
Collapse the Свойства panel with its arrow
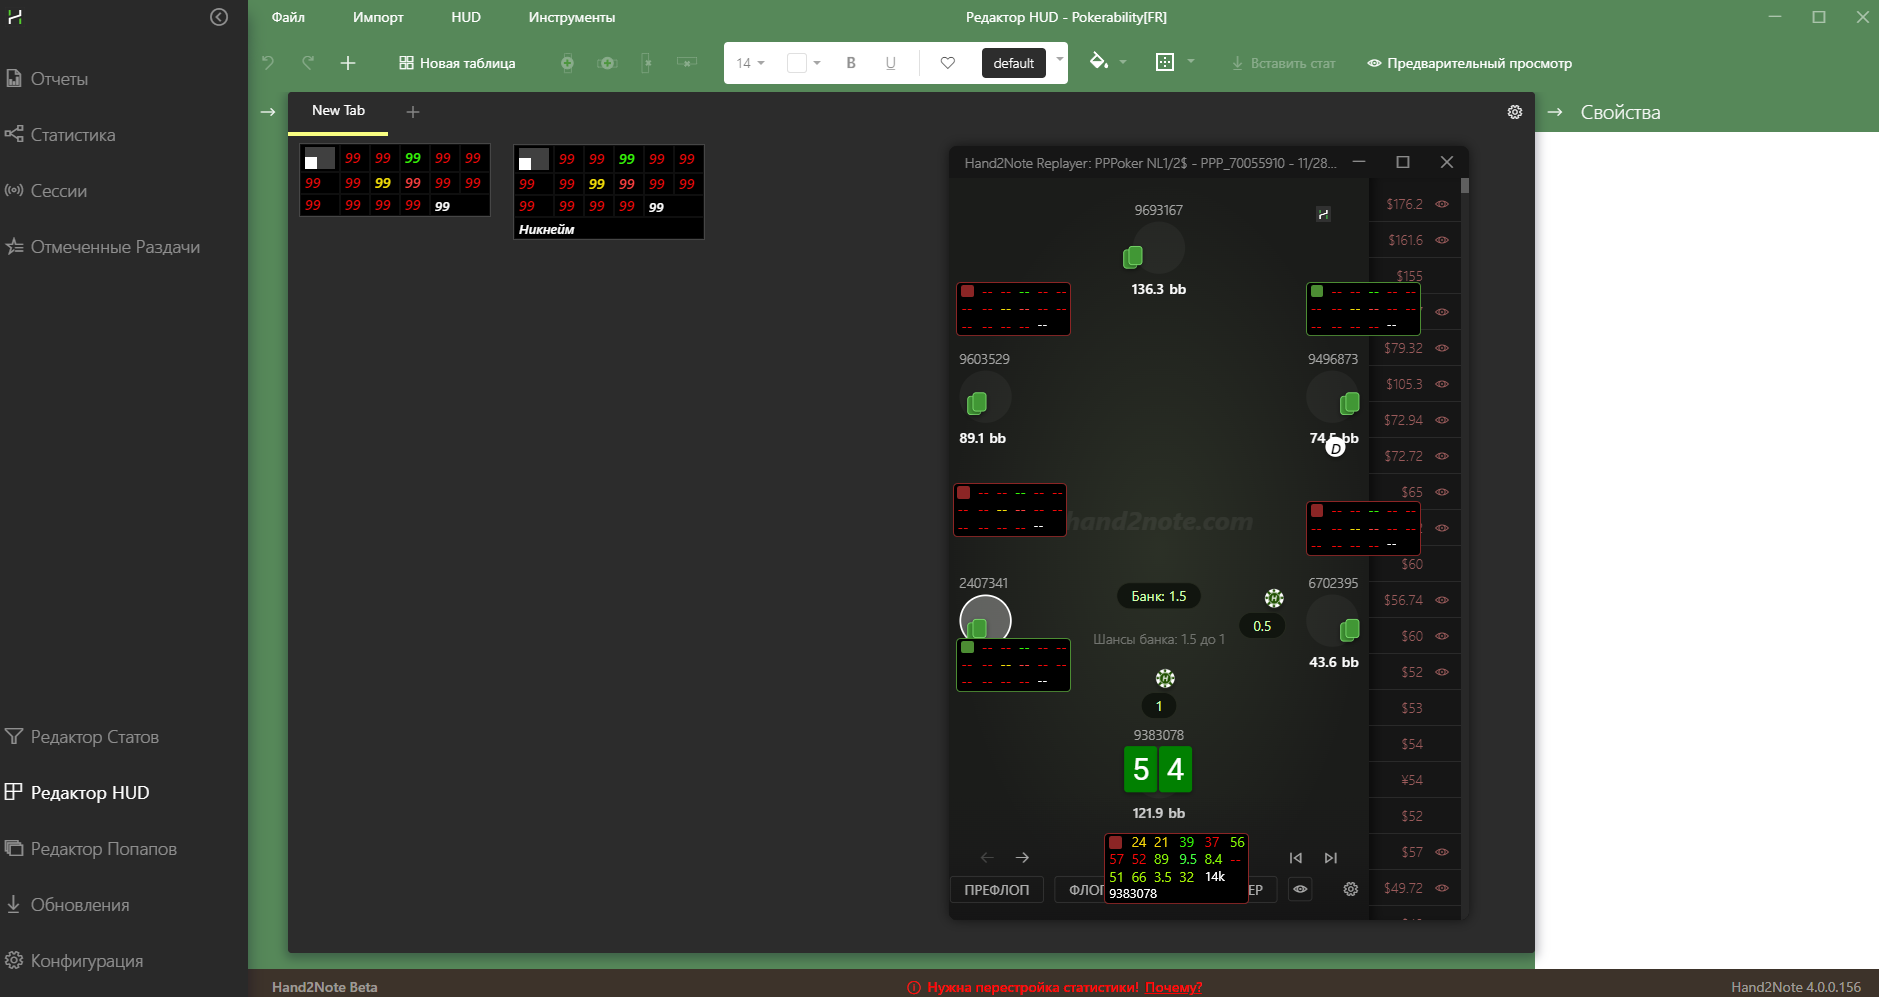point(1555,112)
